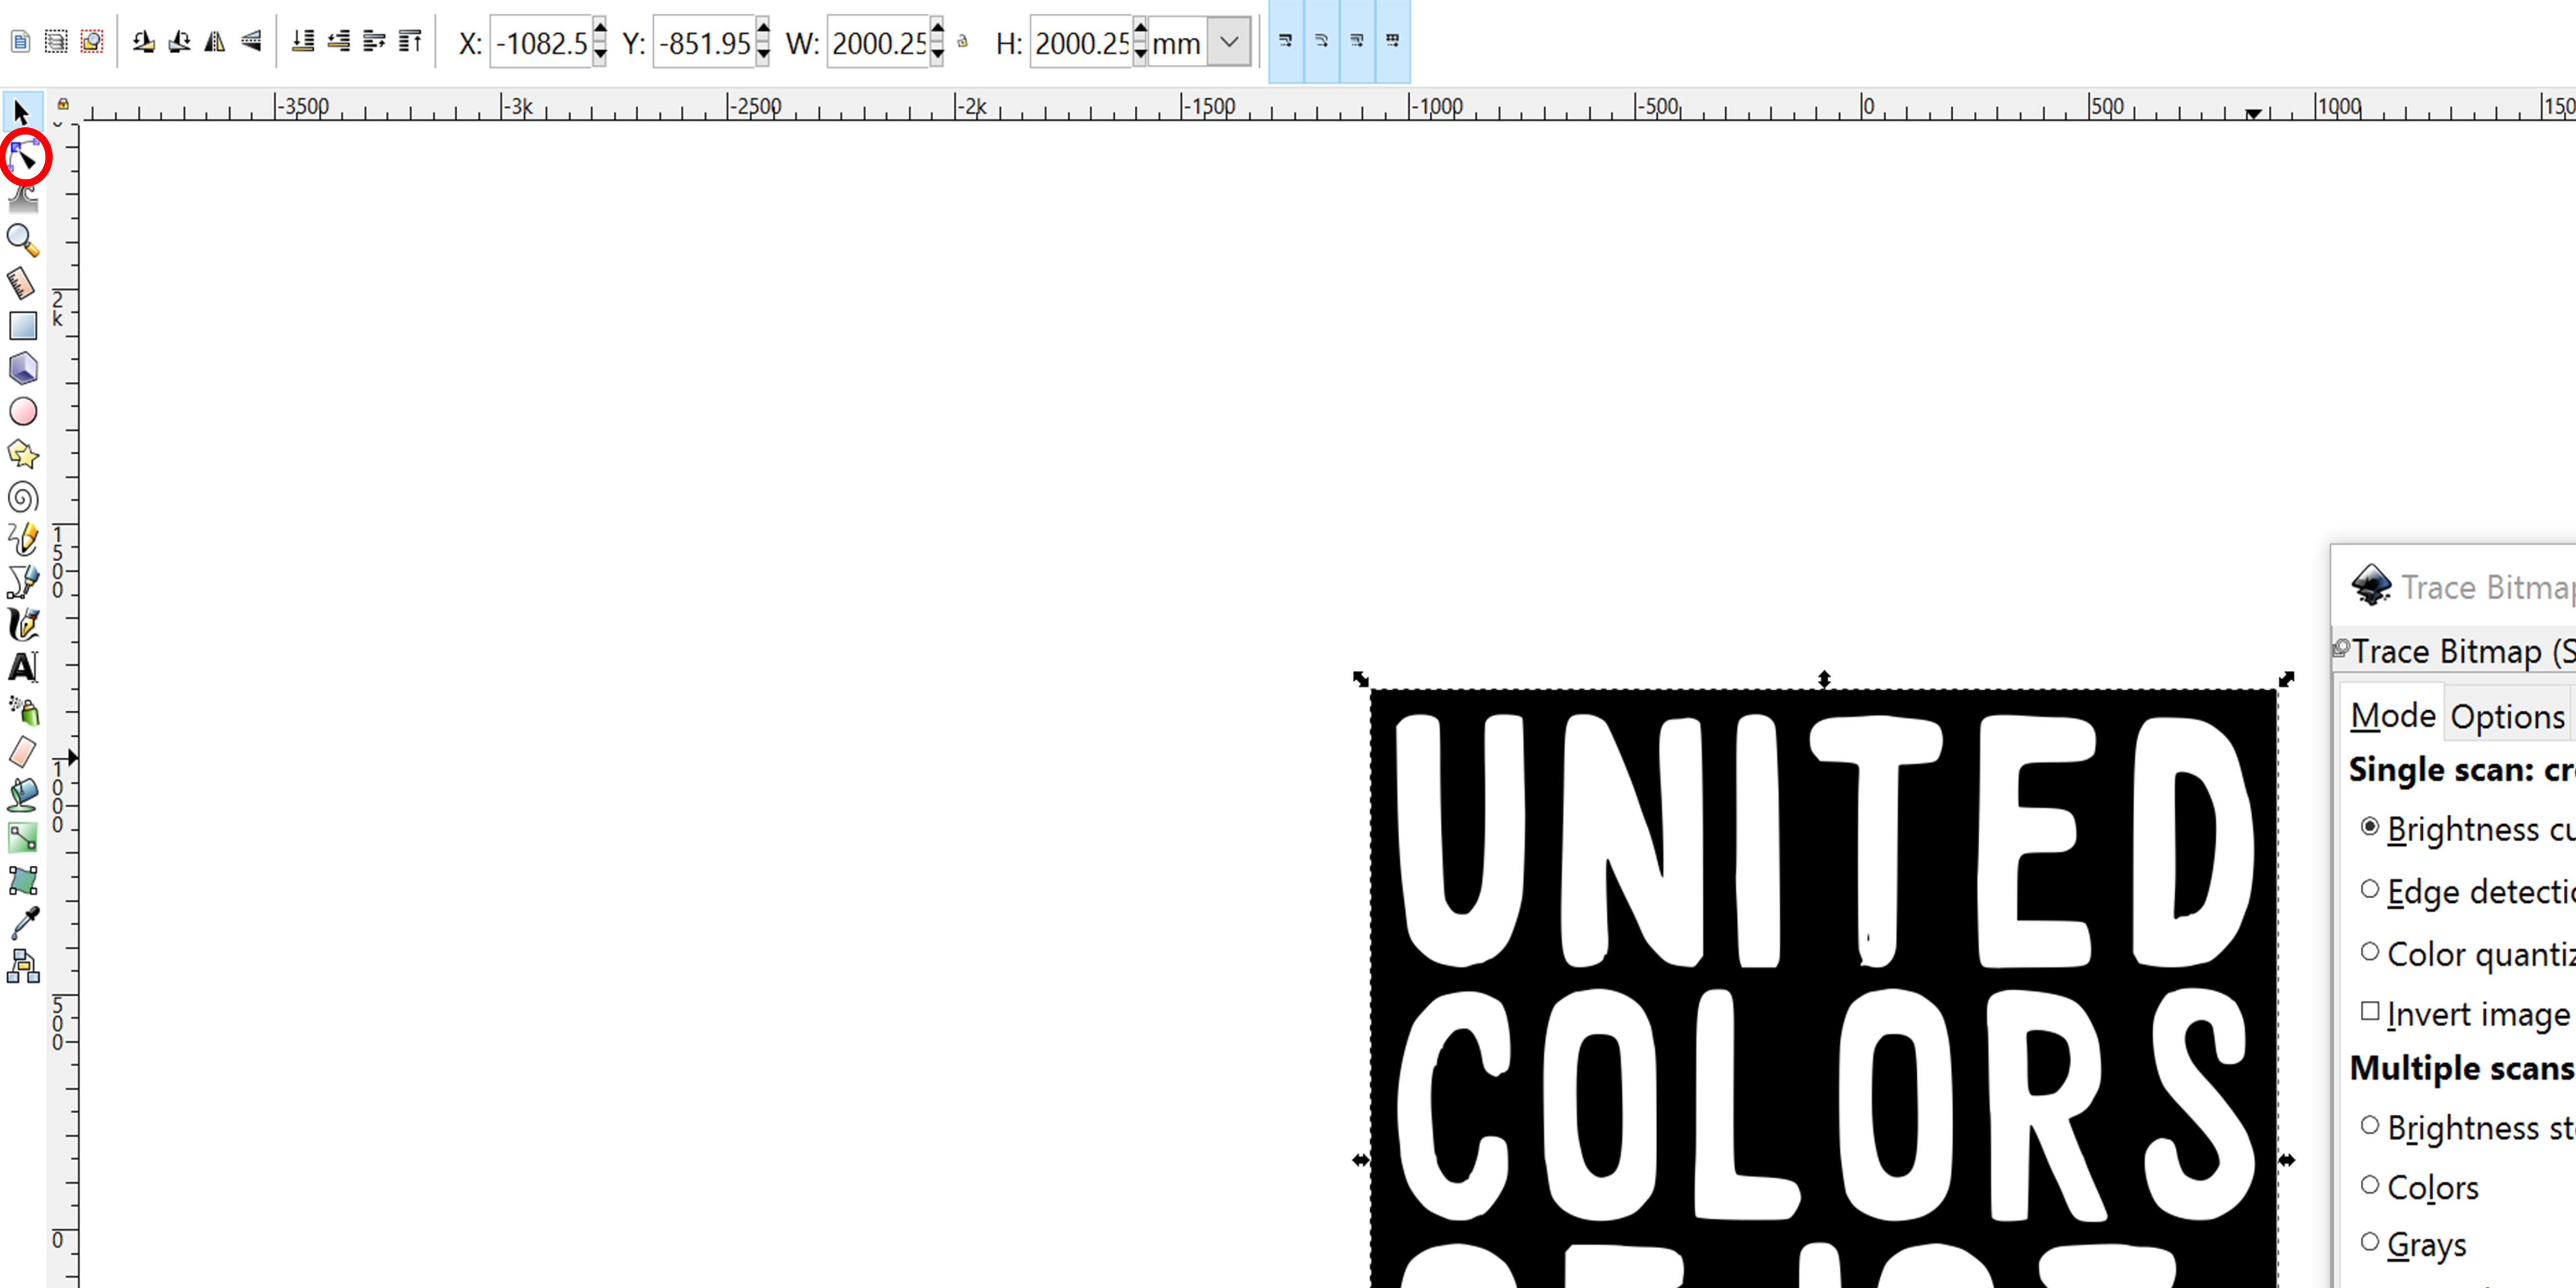2576x1288 pixels.
Task: Select the Connector diagram tool
Action: [x=23, y=966]
